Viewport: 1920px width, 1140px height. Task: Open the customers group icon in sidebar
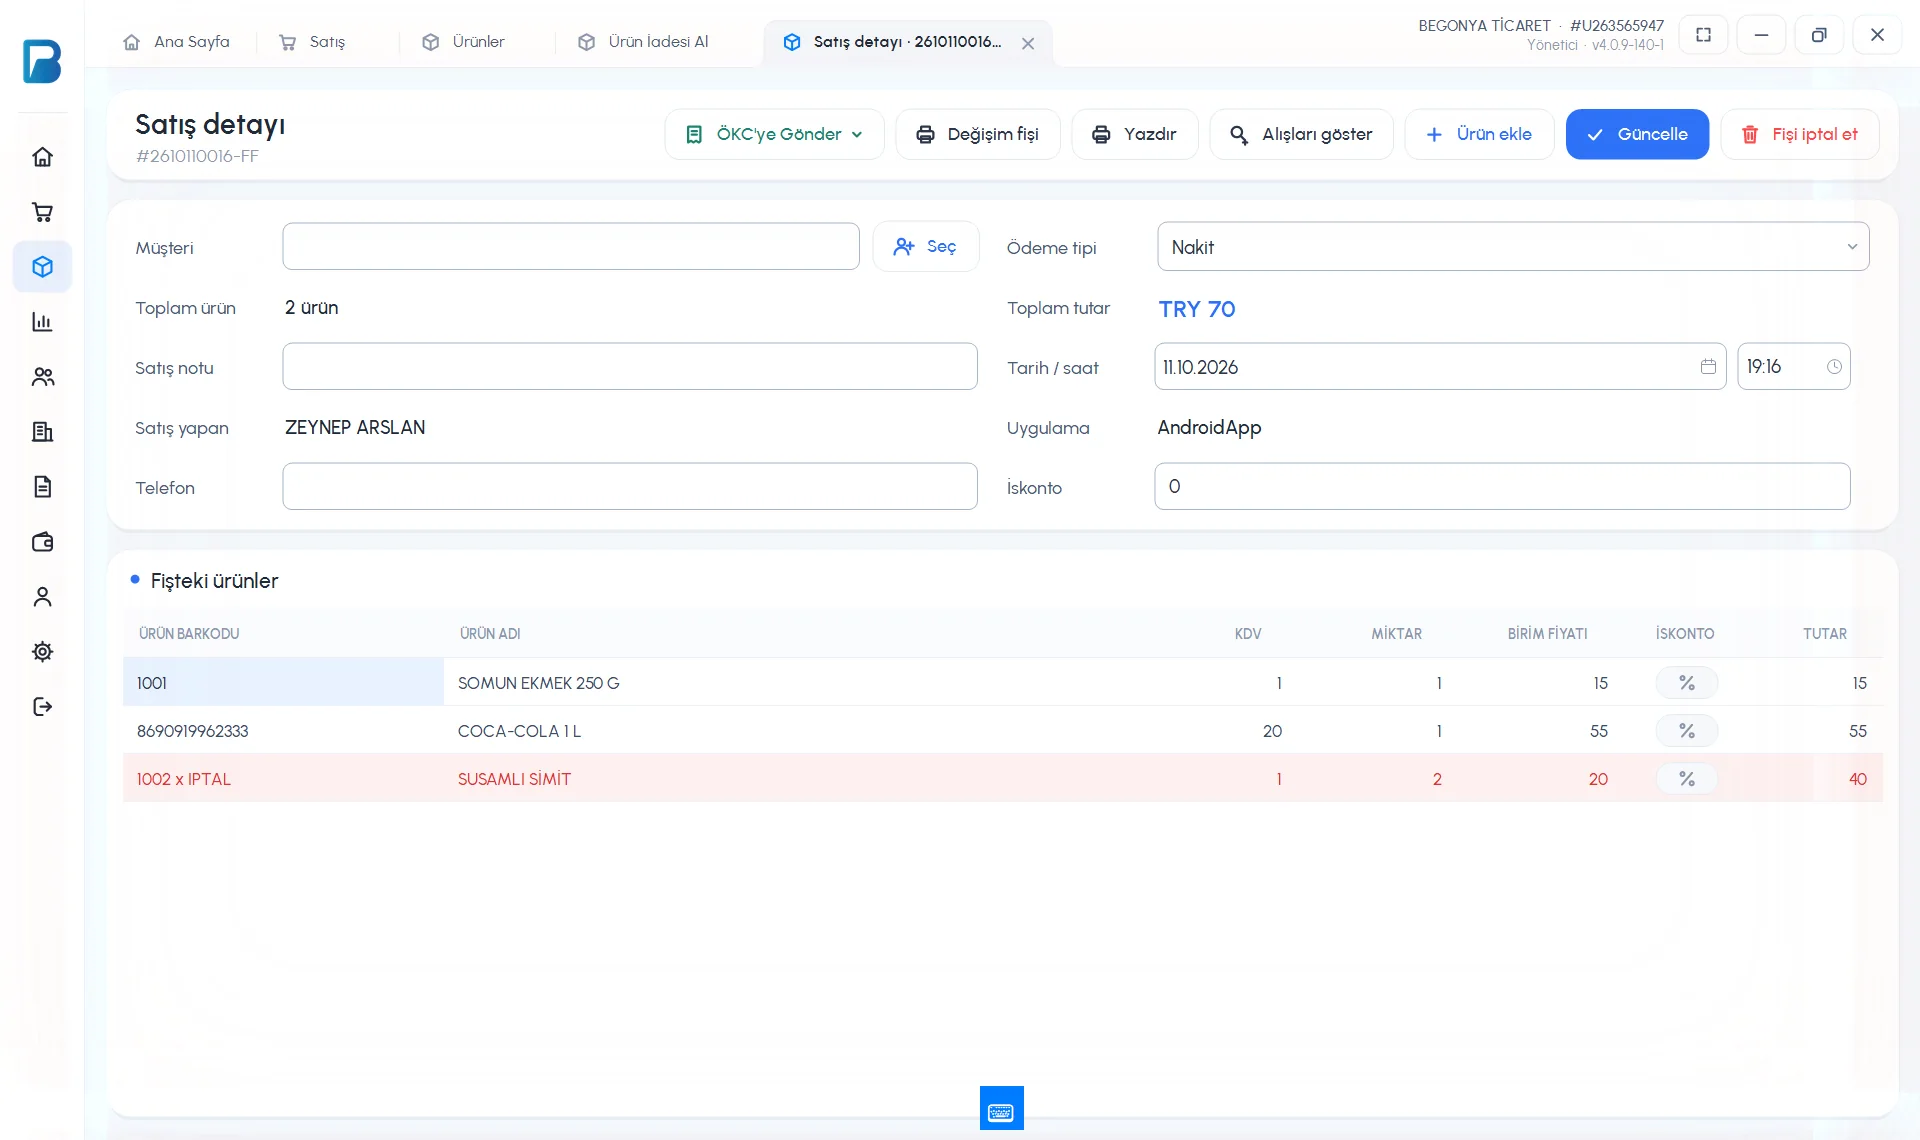42,377
